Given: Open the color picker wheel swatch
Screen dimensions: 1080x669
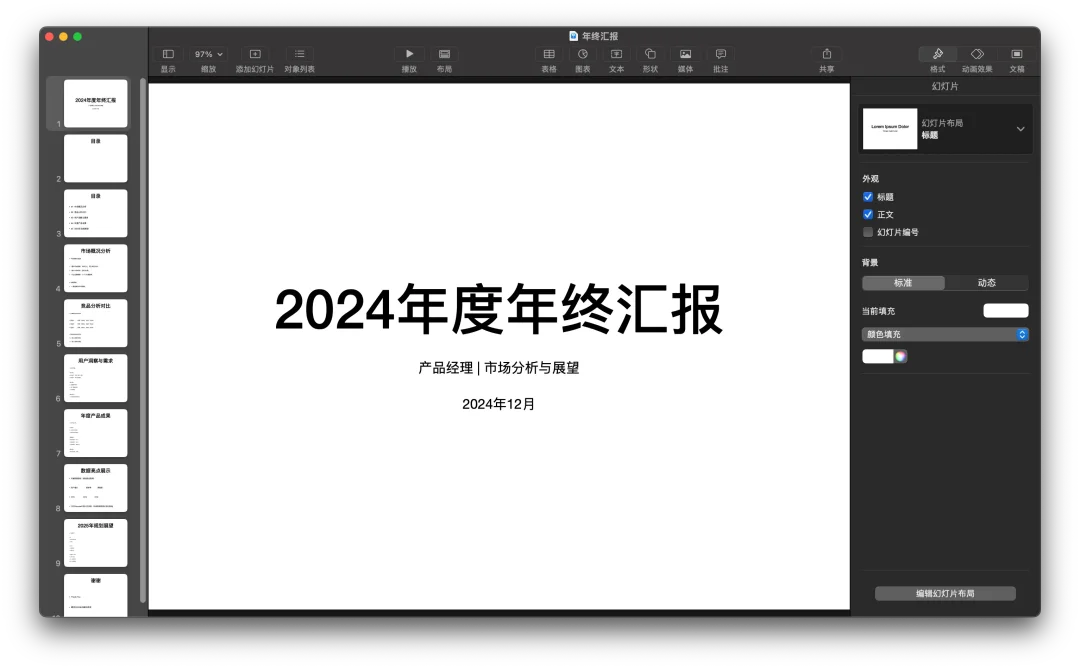Looking at the screenshot, I should pyautogui.click(x=899, y=356).
